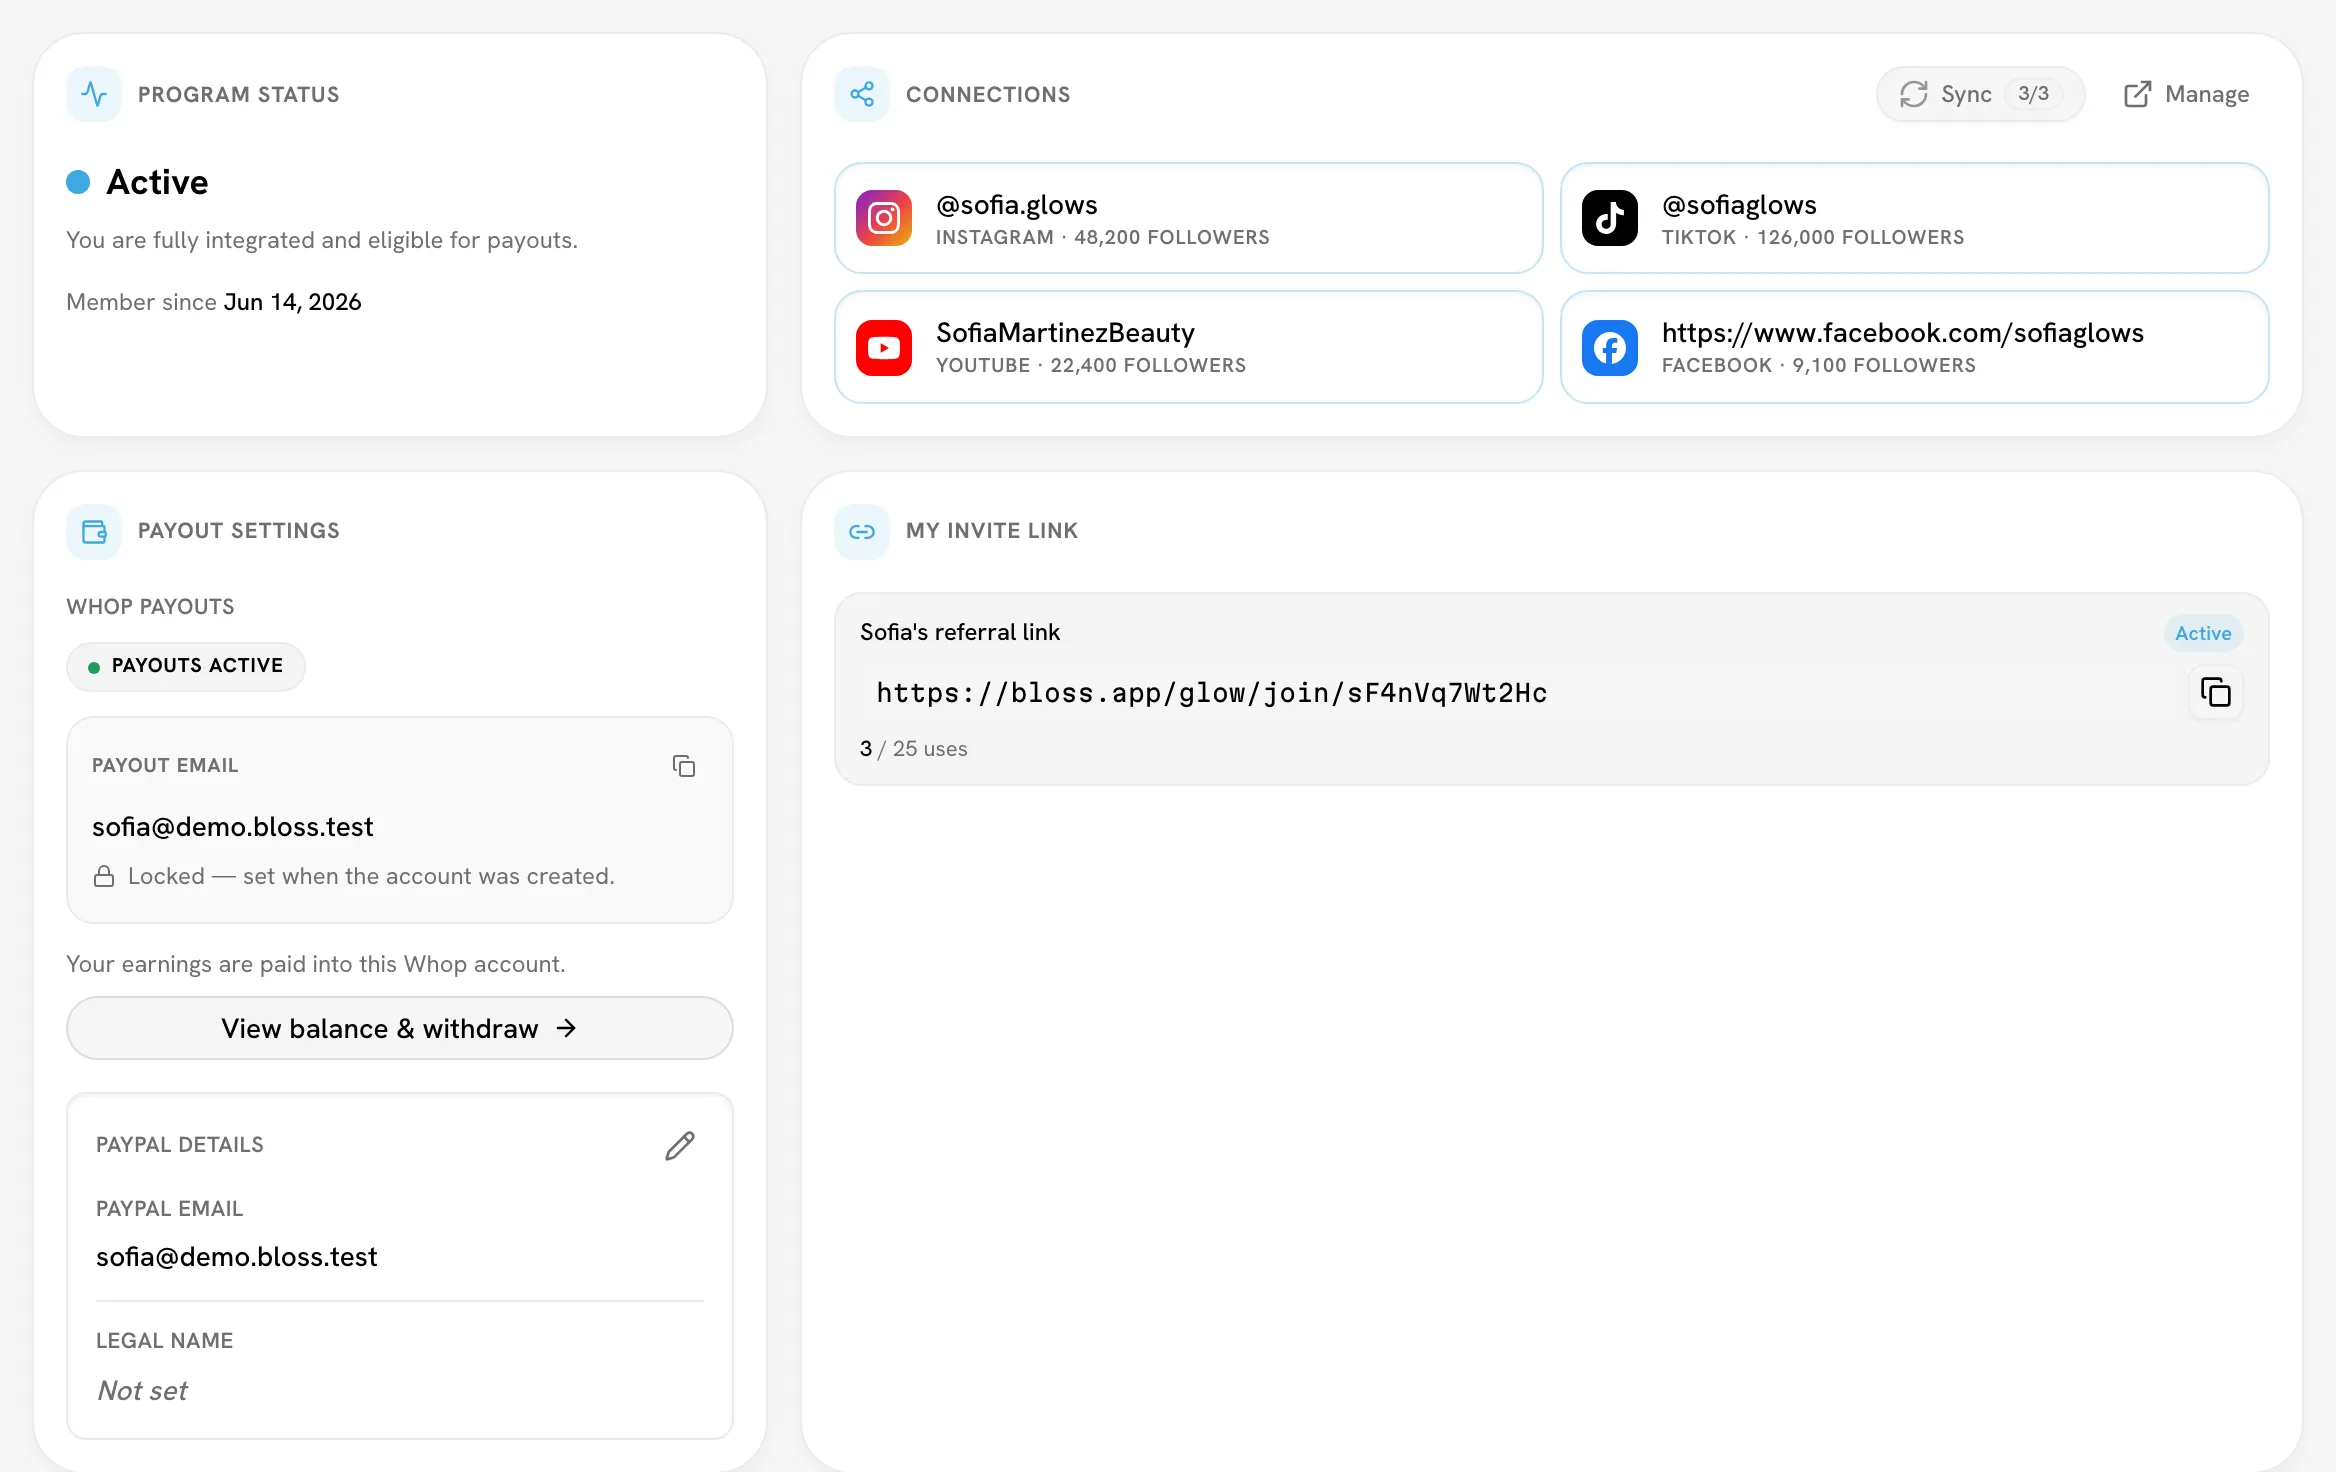
Task: Click the My Invite Link chain icon
Action: tap(862, 531)
